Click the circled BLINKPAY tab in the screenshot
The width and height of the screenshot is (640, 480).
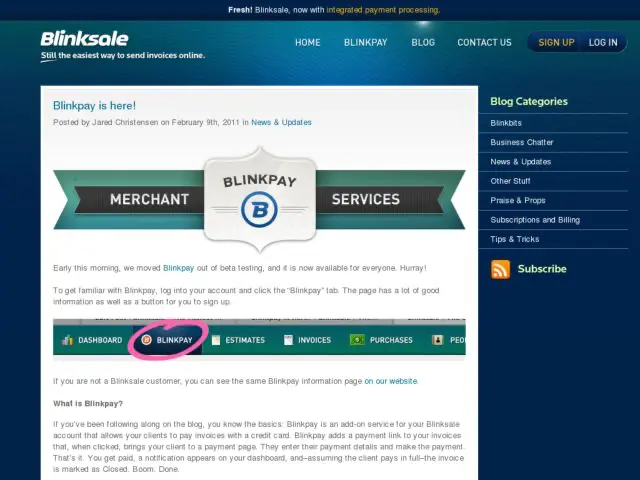coord(168,340)
